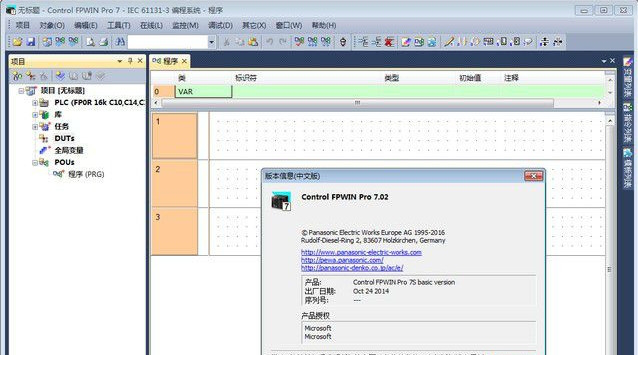Click the 初始值 column header
Screen dimensions: 638x369
(x=470, y=78)
